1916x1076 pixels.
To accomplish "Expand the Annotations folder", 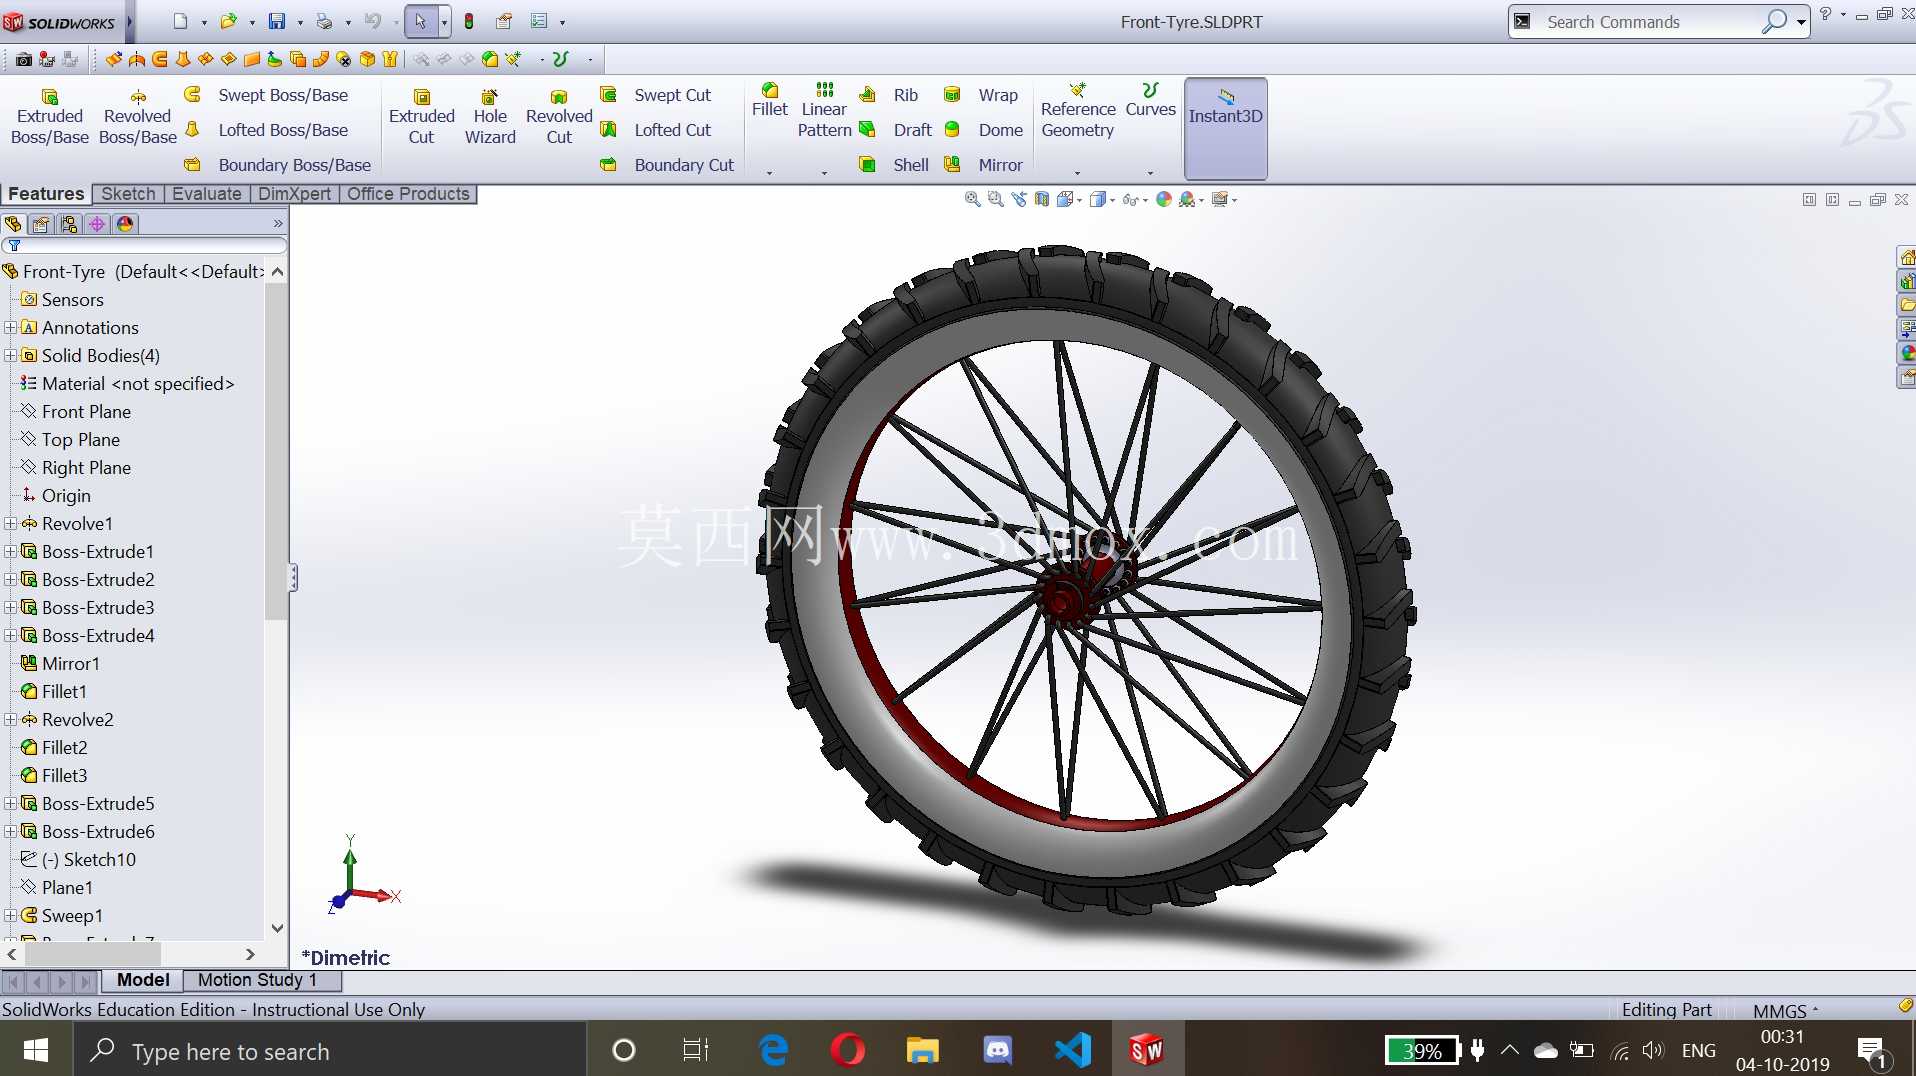I will tap(10, 327).
